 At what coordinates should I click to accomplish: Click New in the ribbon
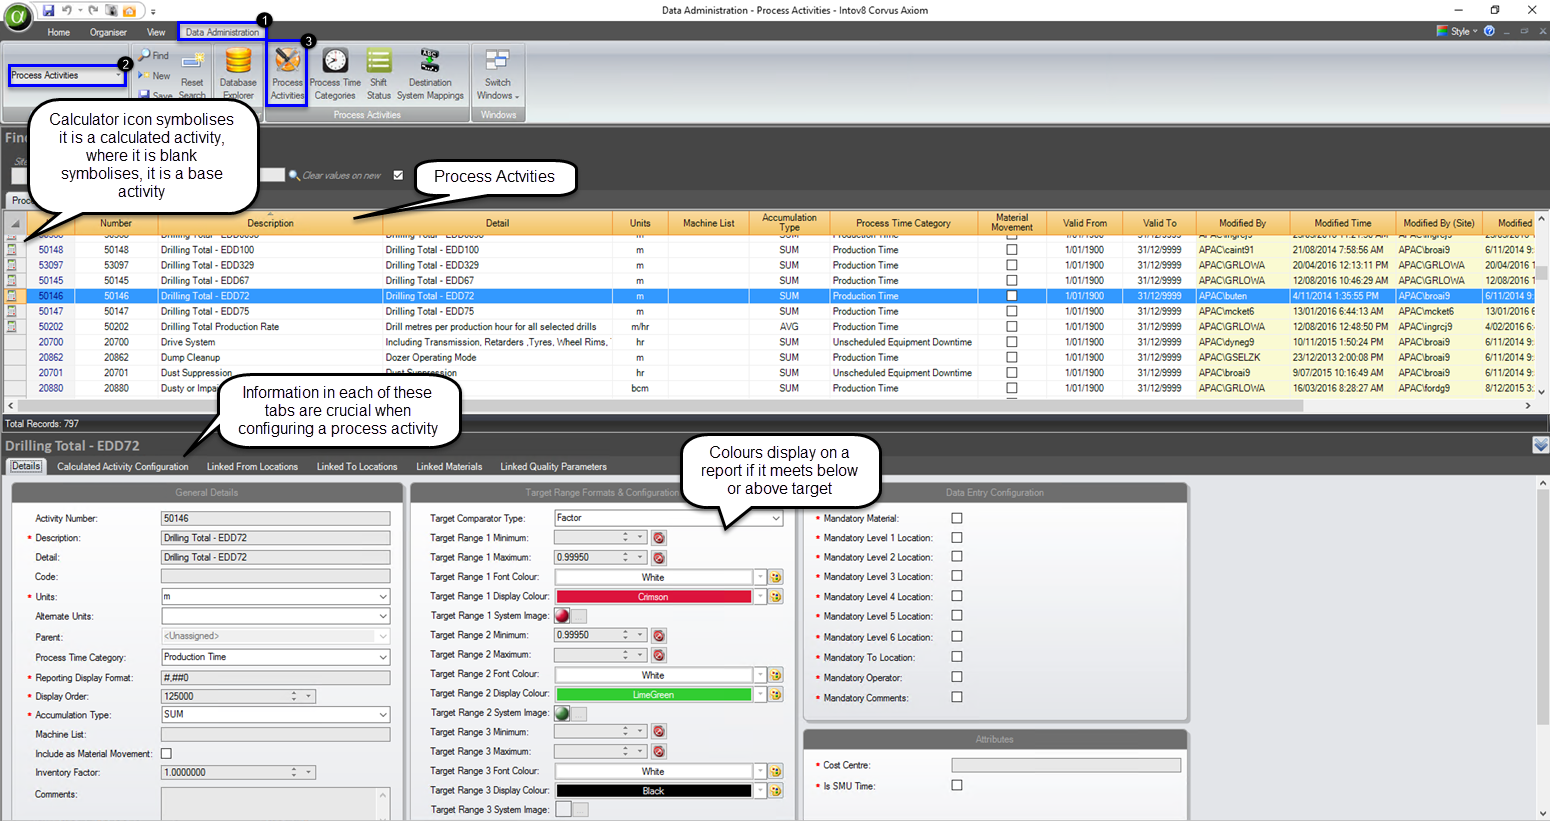(154, 76)
